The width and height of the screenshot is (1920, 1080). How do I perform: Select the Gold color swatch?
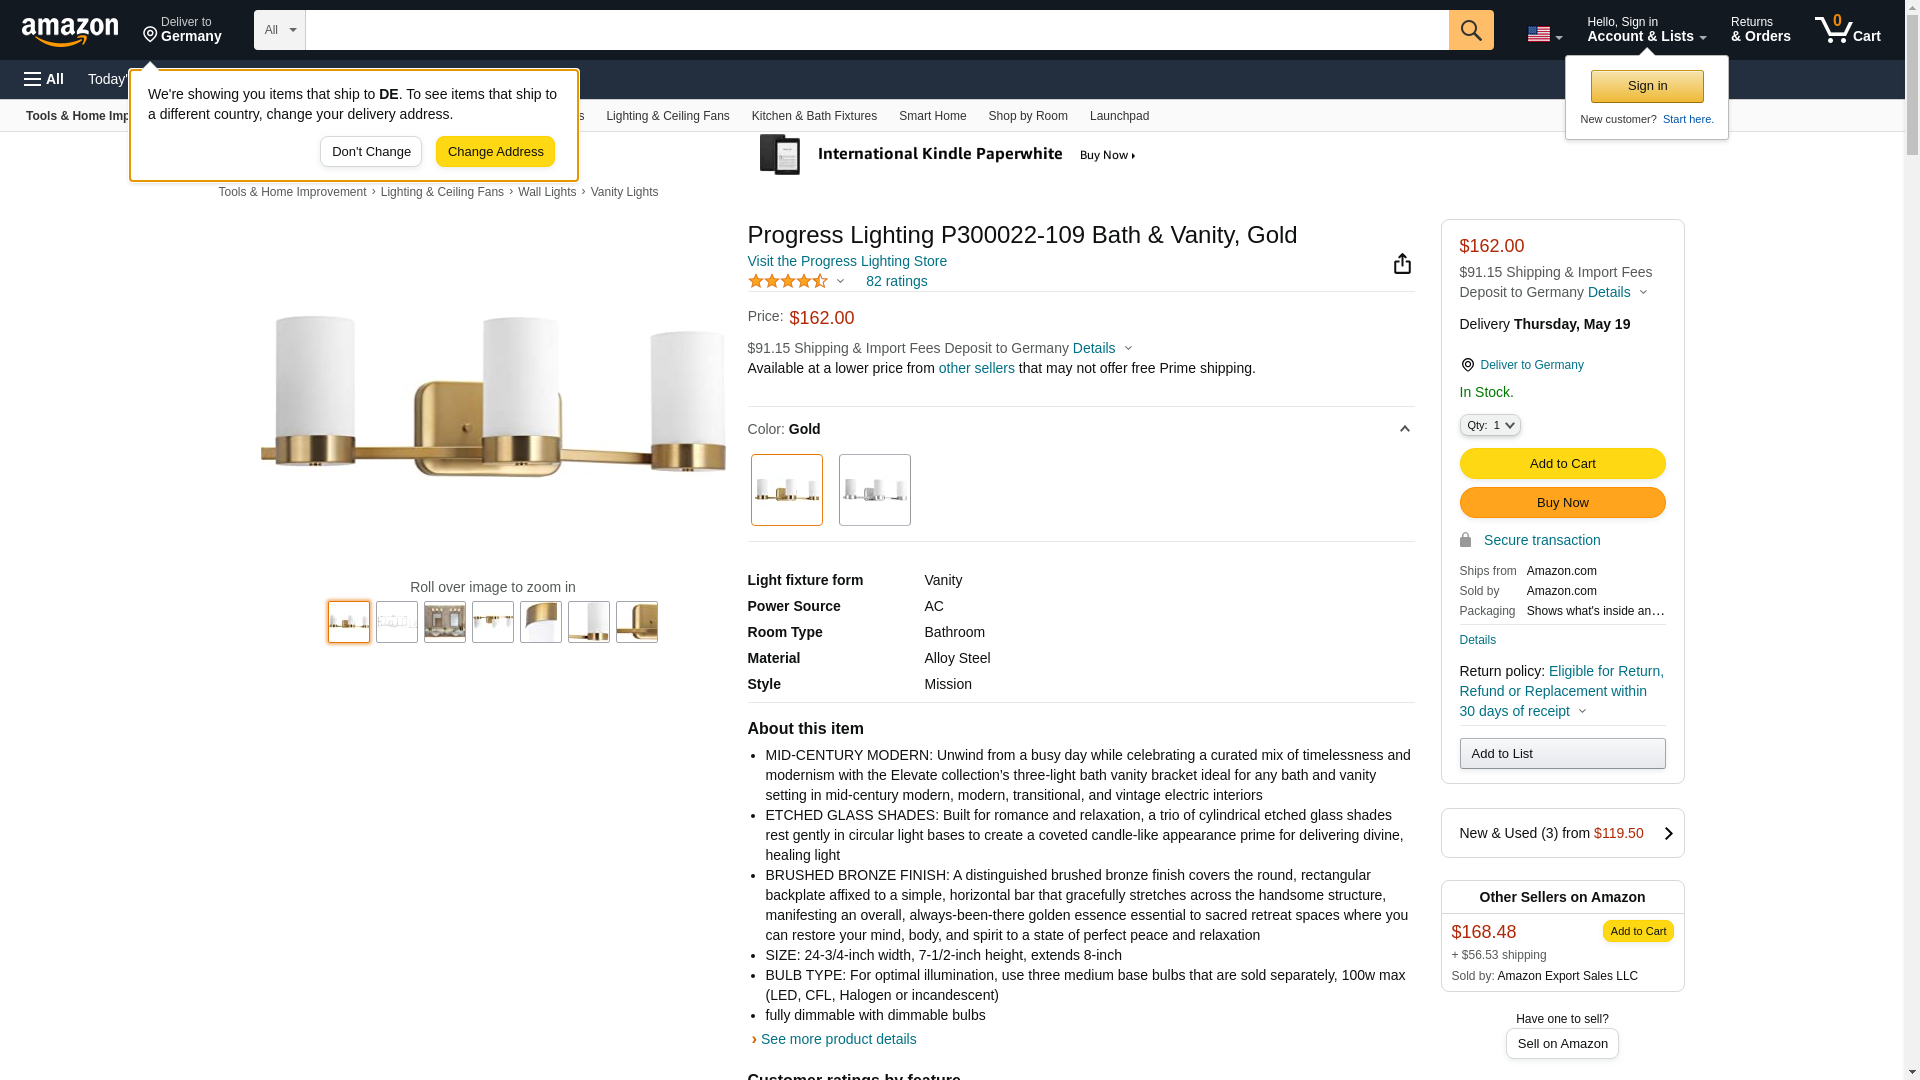[x=786, y=490]
